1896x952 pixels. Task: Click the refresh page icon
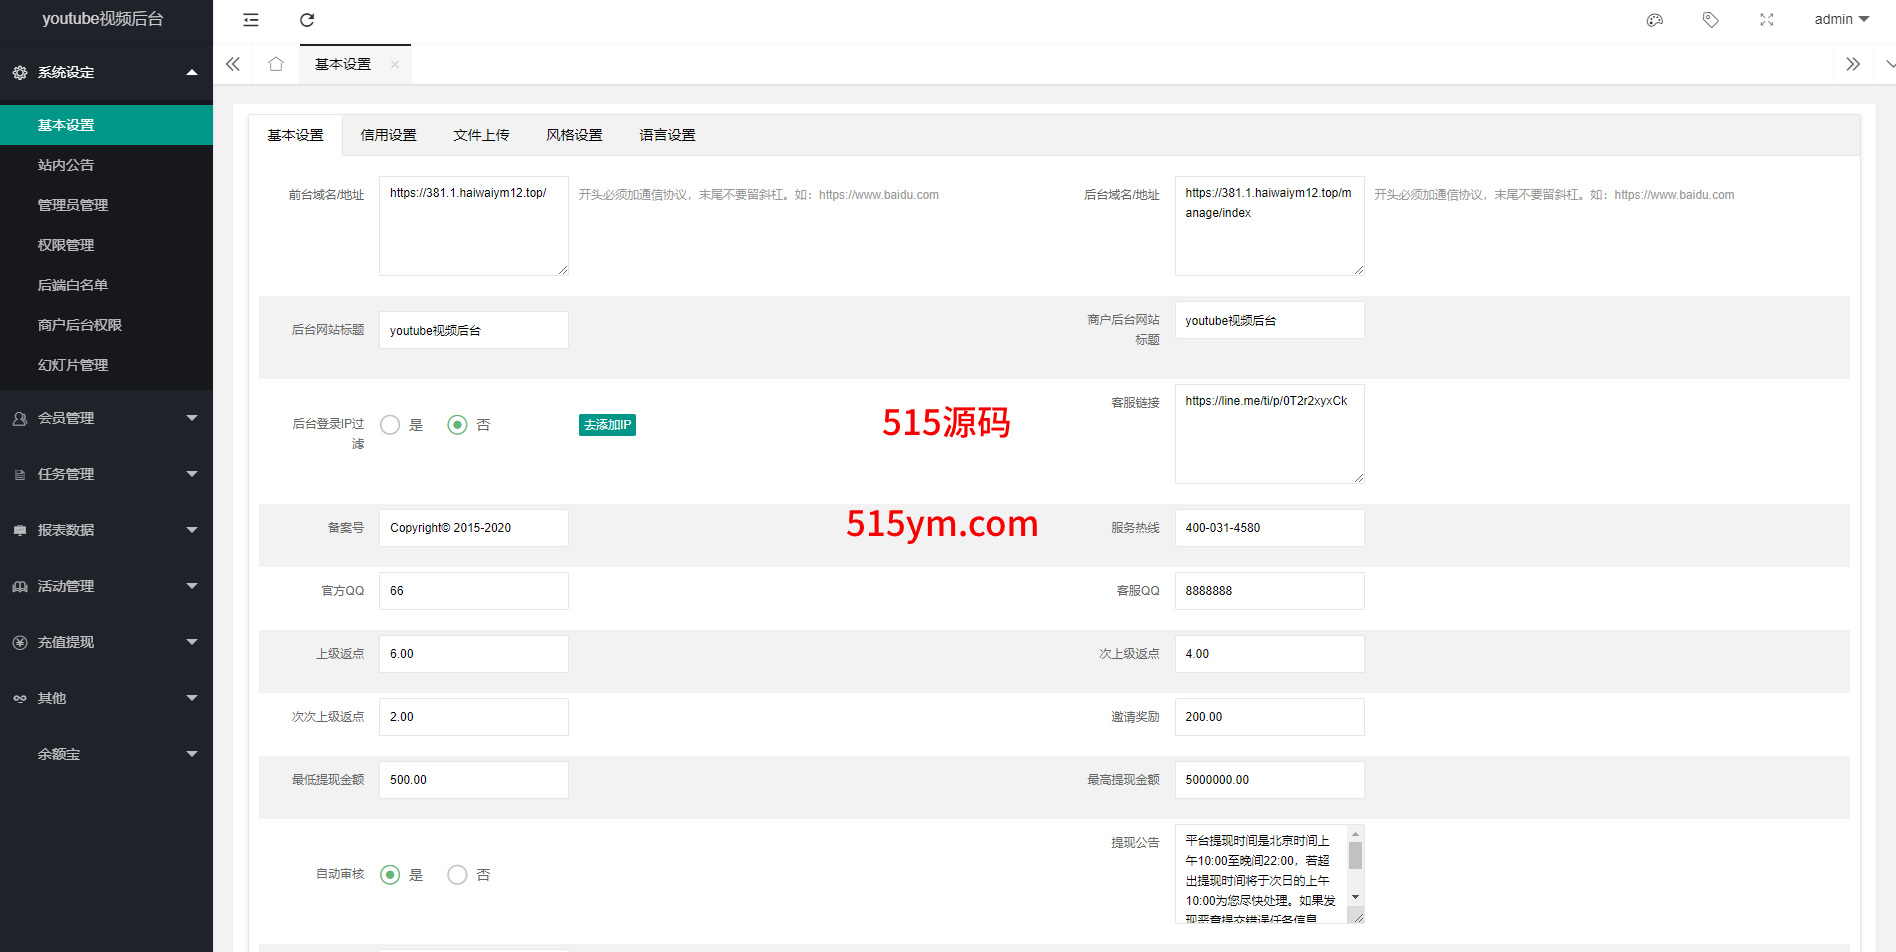307,20
